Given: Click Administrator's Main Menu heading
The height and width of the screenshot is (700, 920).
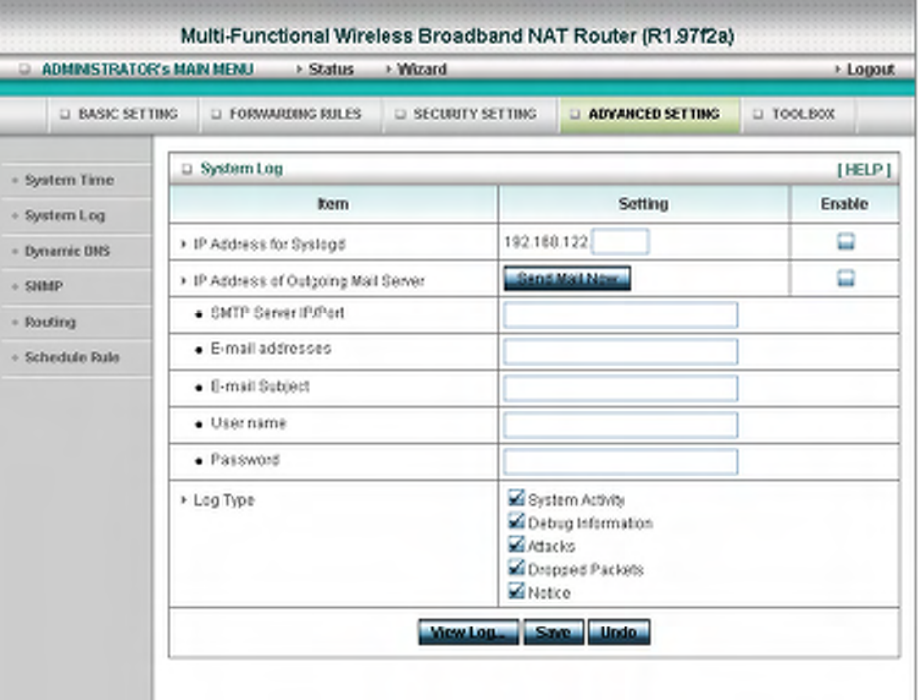Looking at the screenshot, I should coord(148,69).
